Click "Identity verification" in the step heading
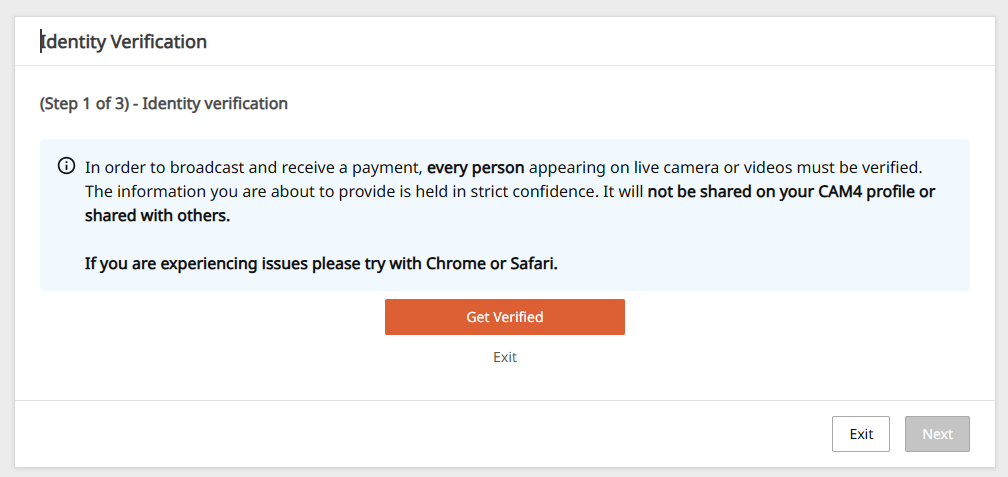Screen dimensions: 1008x477 click(x=215, y=103)
